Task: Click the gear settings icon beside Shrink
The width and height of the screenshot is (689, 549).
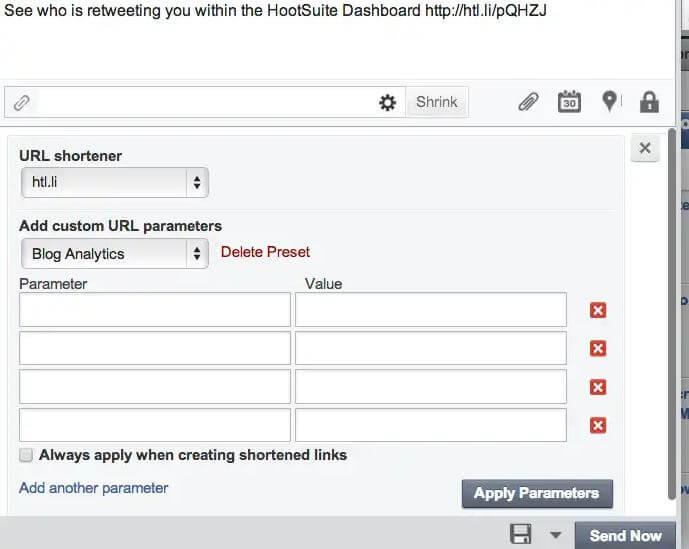Action: pos(388,102)
